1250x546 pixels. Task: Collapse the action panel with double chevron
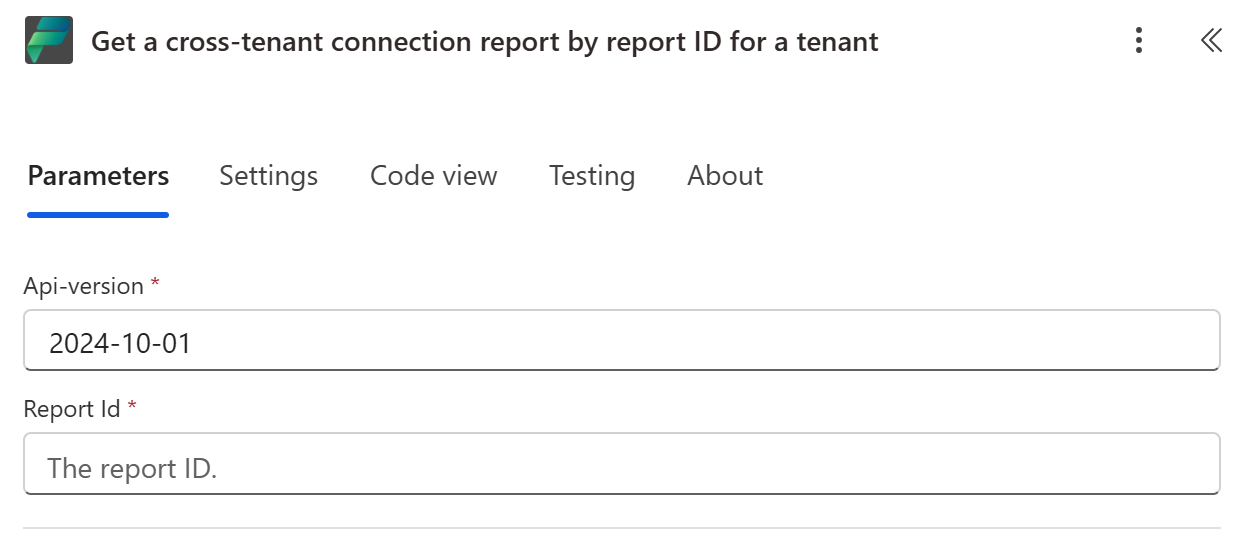1211,41
